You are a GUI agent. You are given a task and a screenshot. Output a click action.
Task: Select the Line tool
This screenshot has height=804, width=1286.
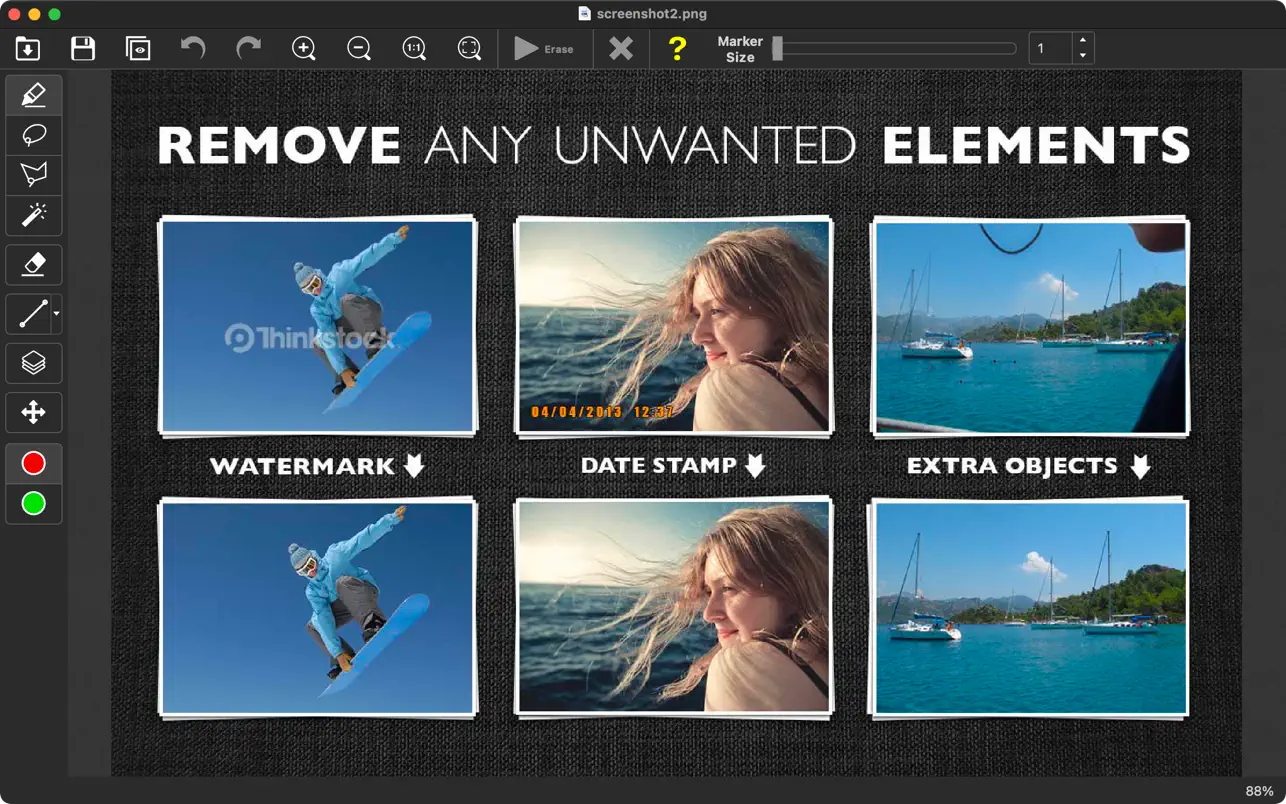[31, 314]
